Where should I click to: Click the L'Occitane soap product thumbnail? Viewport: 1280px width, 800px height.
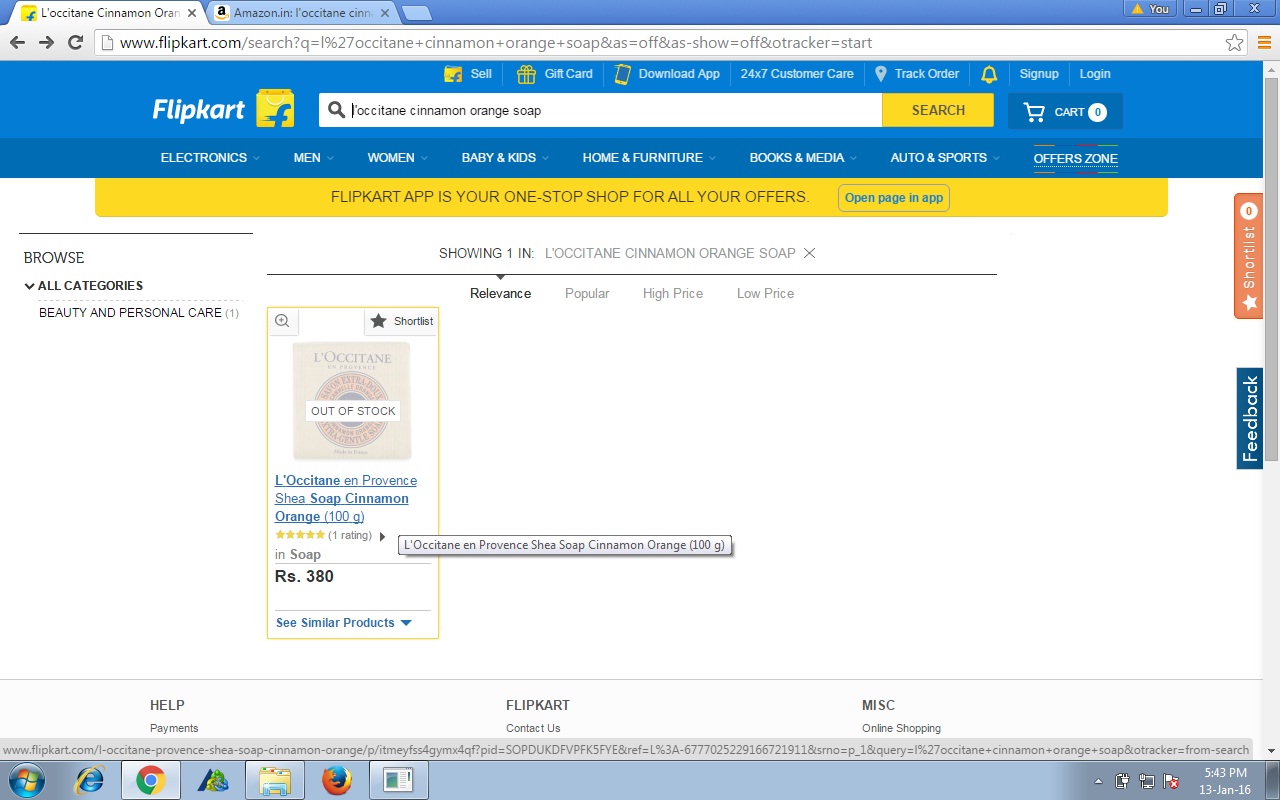[352, 400]
